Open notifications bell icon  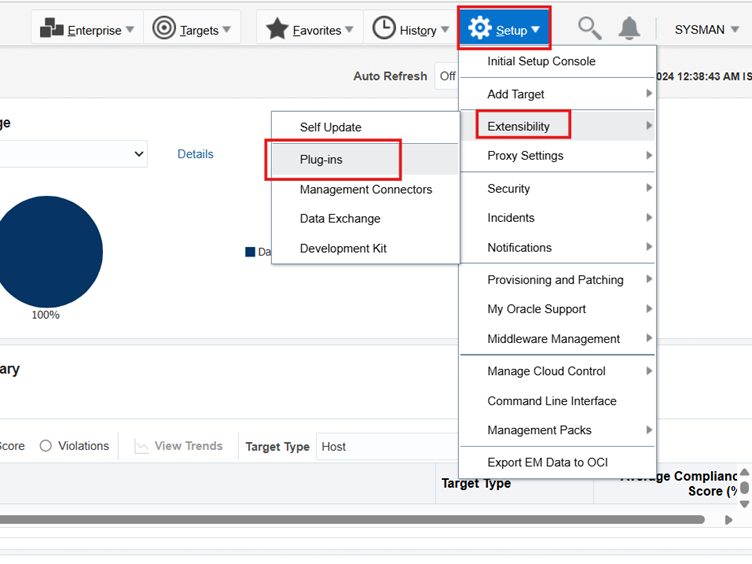(x=629, y=29)
